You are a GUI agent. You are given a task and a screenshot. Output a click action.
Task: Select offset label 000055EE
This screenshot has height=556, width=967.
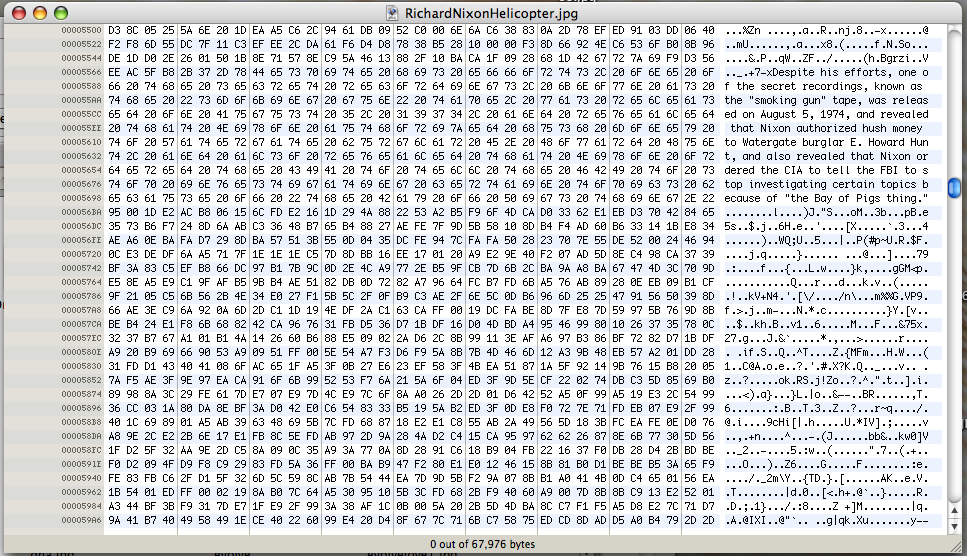[x=81, y=128]
